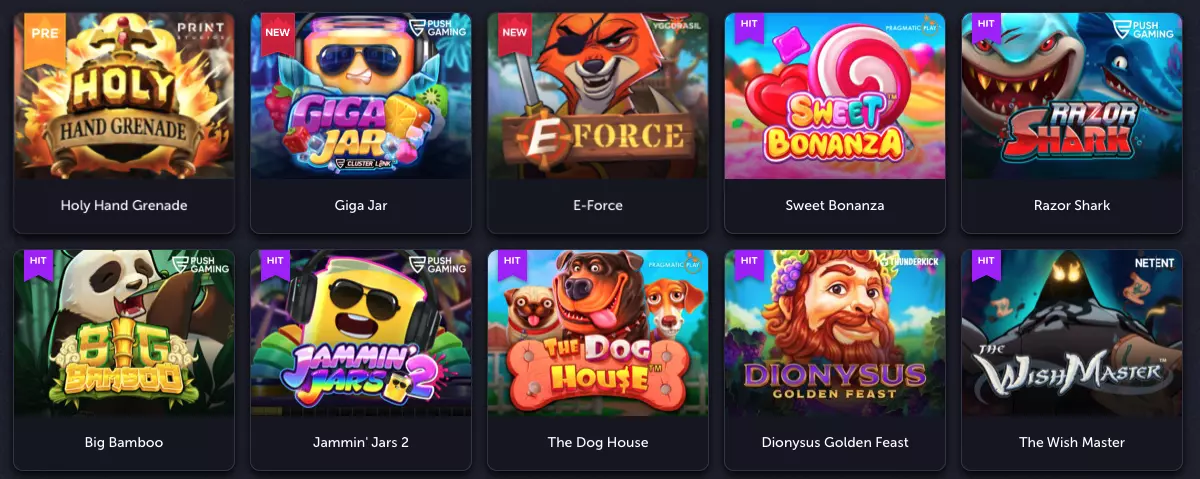
Task: Follow the Dionysus Golden Feast title link
Action: pyautogui.click(x=835, y=442)
